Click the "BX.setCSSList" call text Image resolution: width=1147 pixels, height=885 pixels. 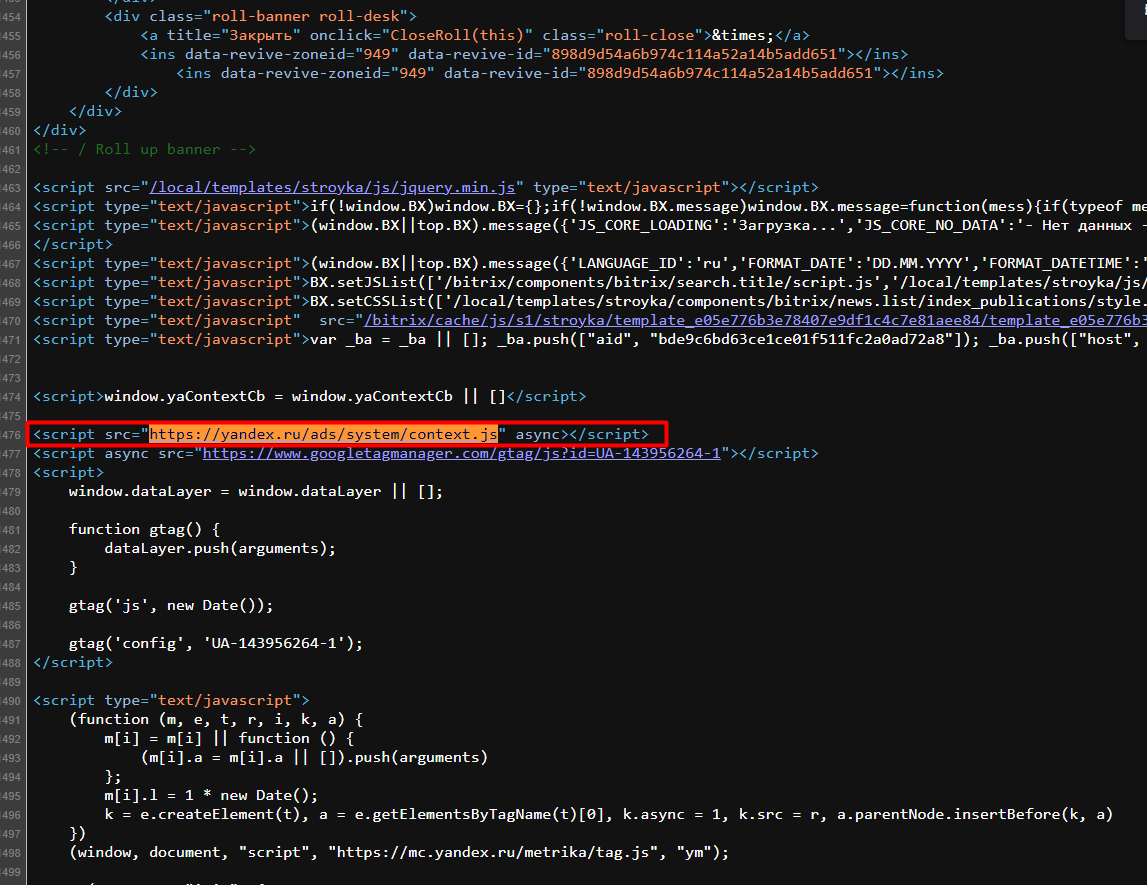[368, 301]
